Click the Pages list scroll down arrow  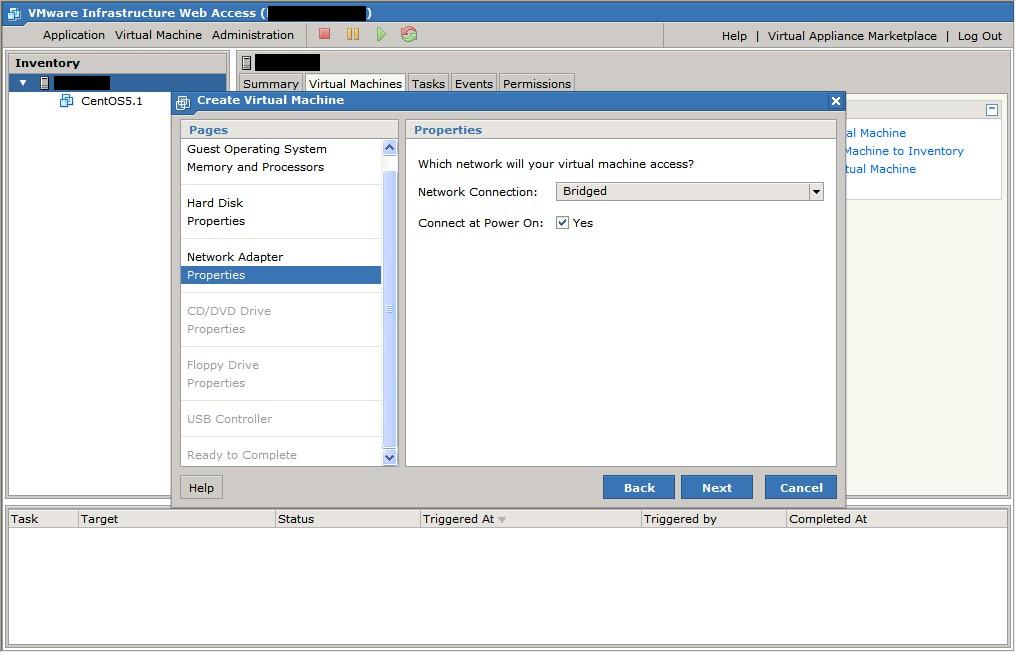[x=389, y=457]
